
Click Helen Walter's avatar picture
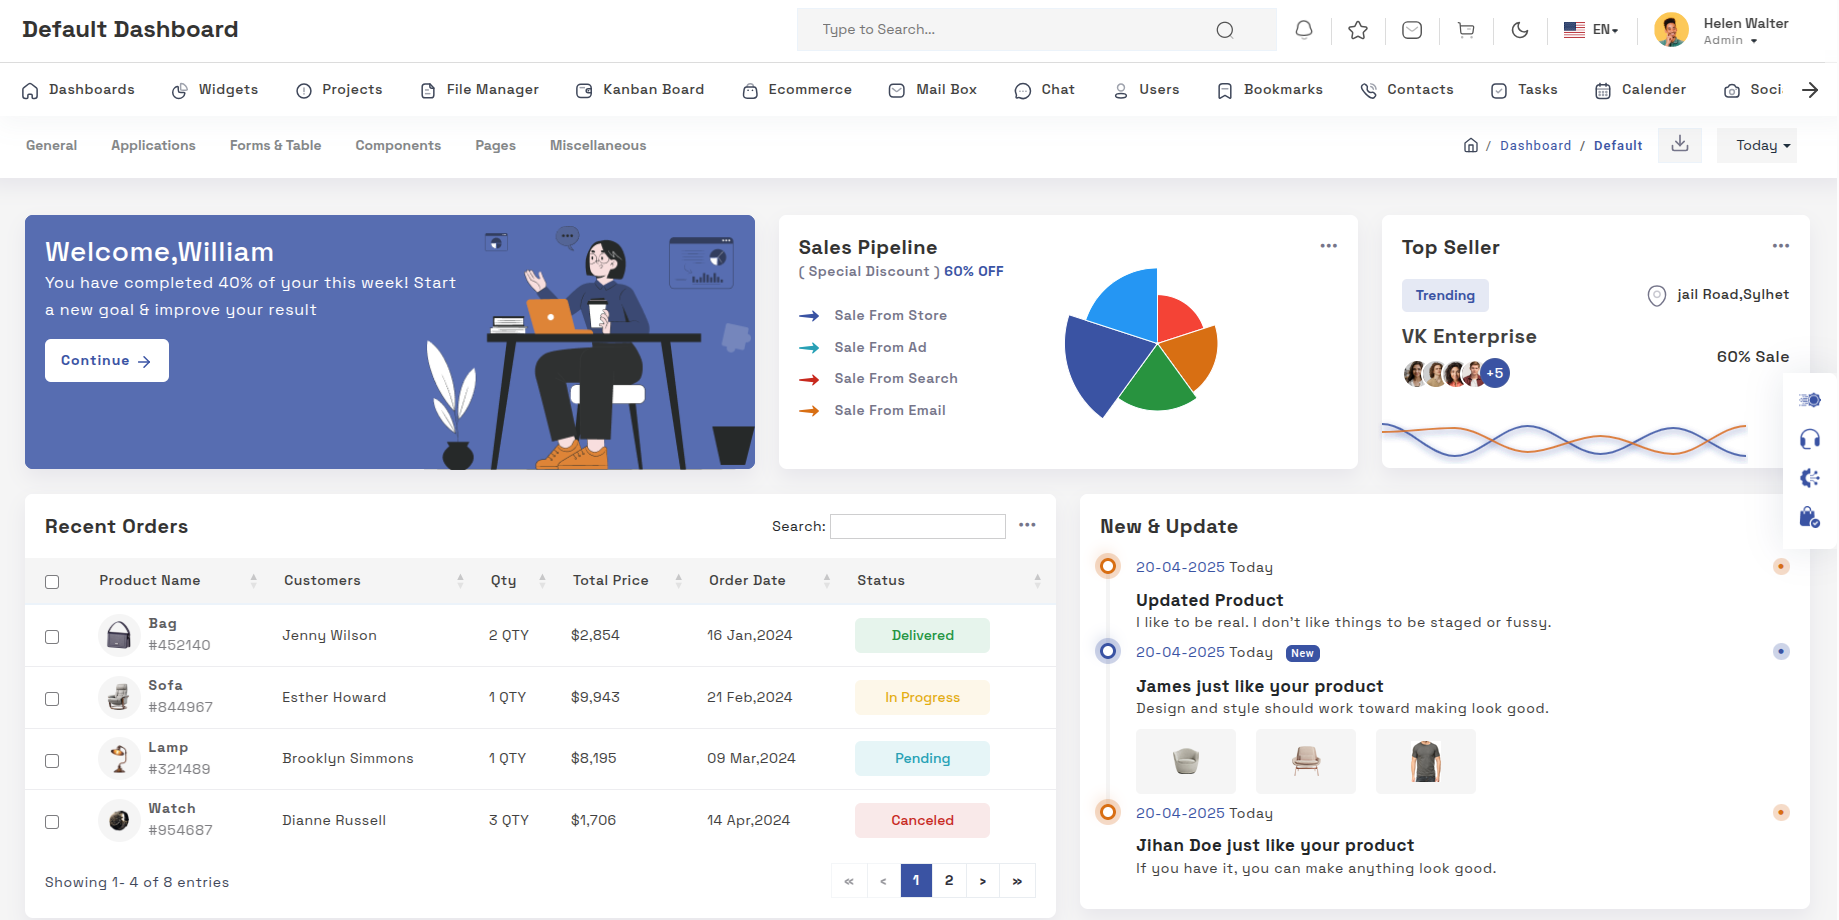(x=1671, y=30)
